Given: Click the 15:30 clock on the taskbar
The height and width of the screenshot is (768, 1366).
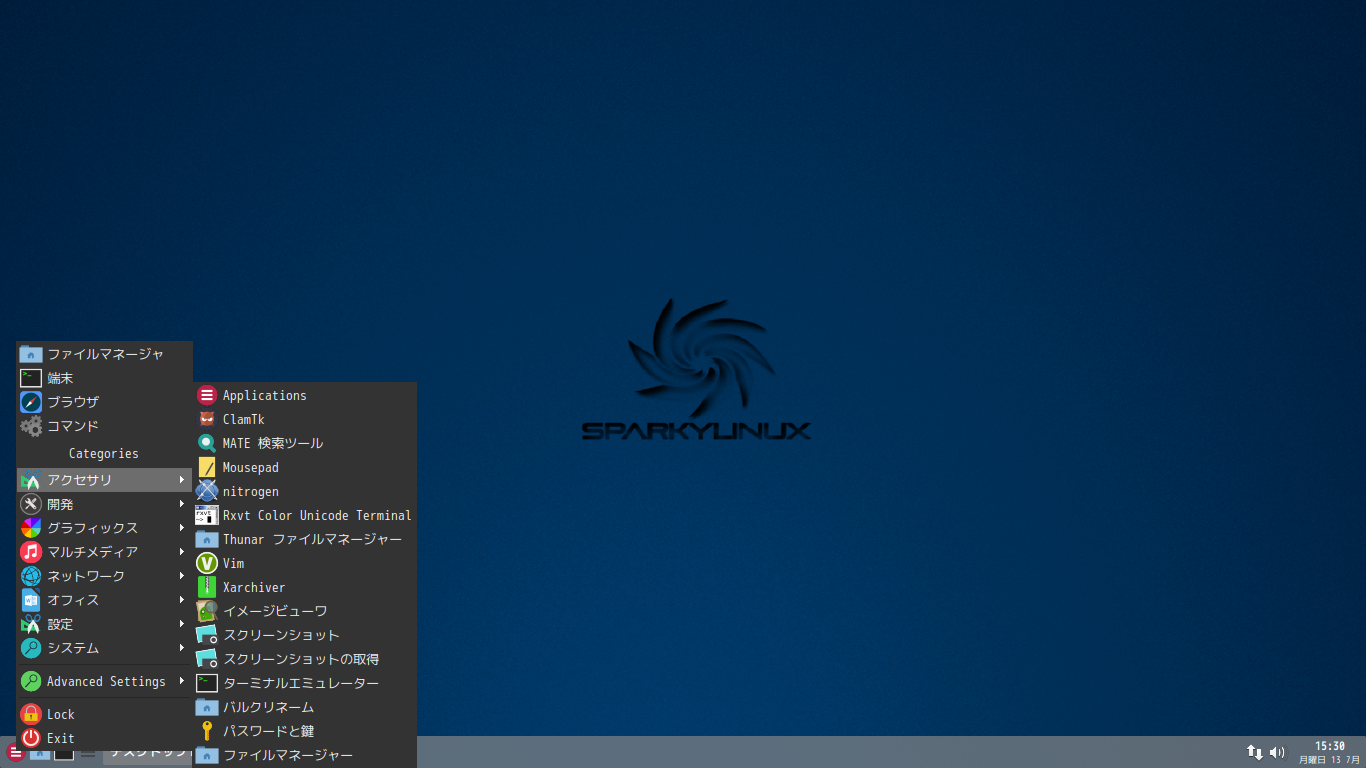Looking at the screenshot, I should click(x=1329, y=746).
